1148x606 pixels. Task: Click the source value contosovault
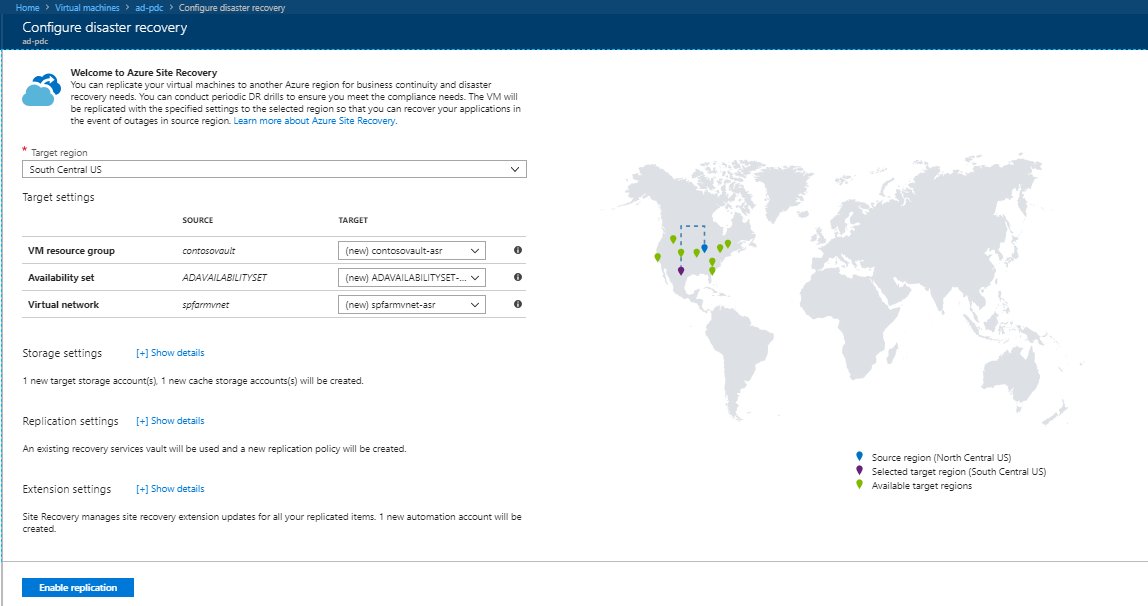209,250
